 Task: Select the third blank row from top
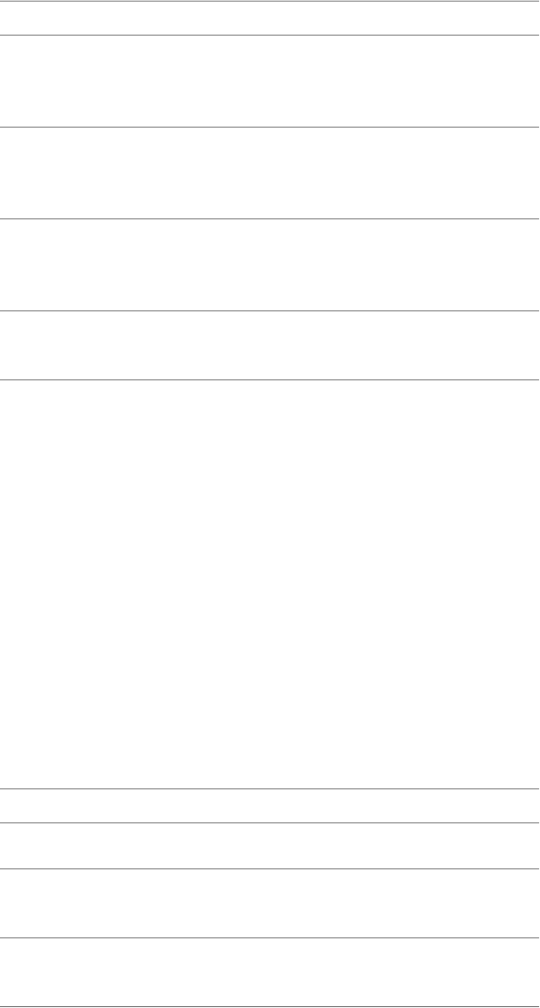pos(270,173)
